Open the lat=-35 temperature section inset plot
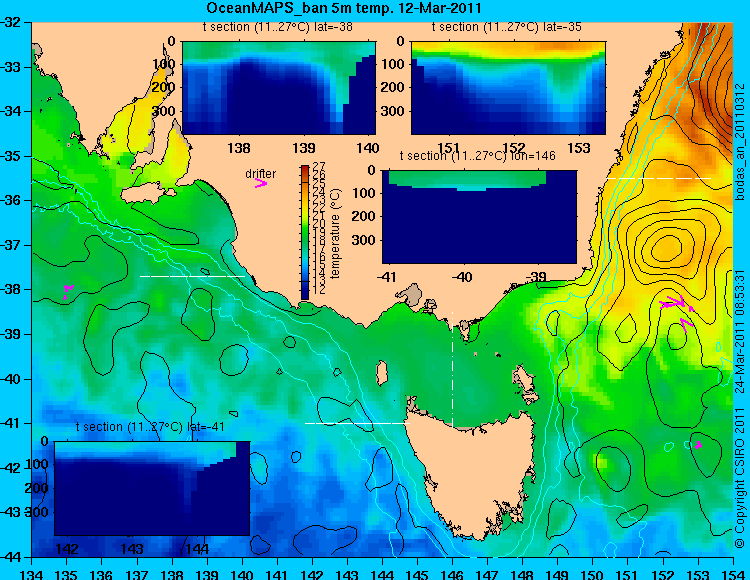 click(508, 88)
